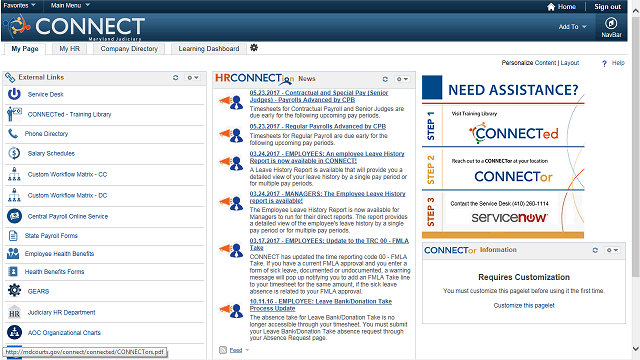The image size is (640, 360).
Task: Open the Contractual and Special Pay news link
Action: [319, 96]
